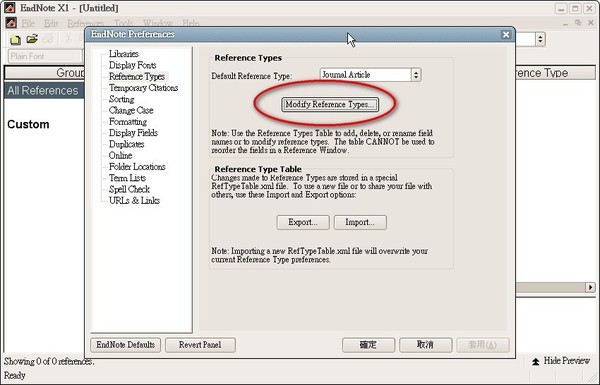
Task: Click the Plain Font selector field
Action: [45, 57]
